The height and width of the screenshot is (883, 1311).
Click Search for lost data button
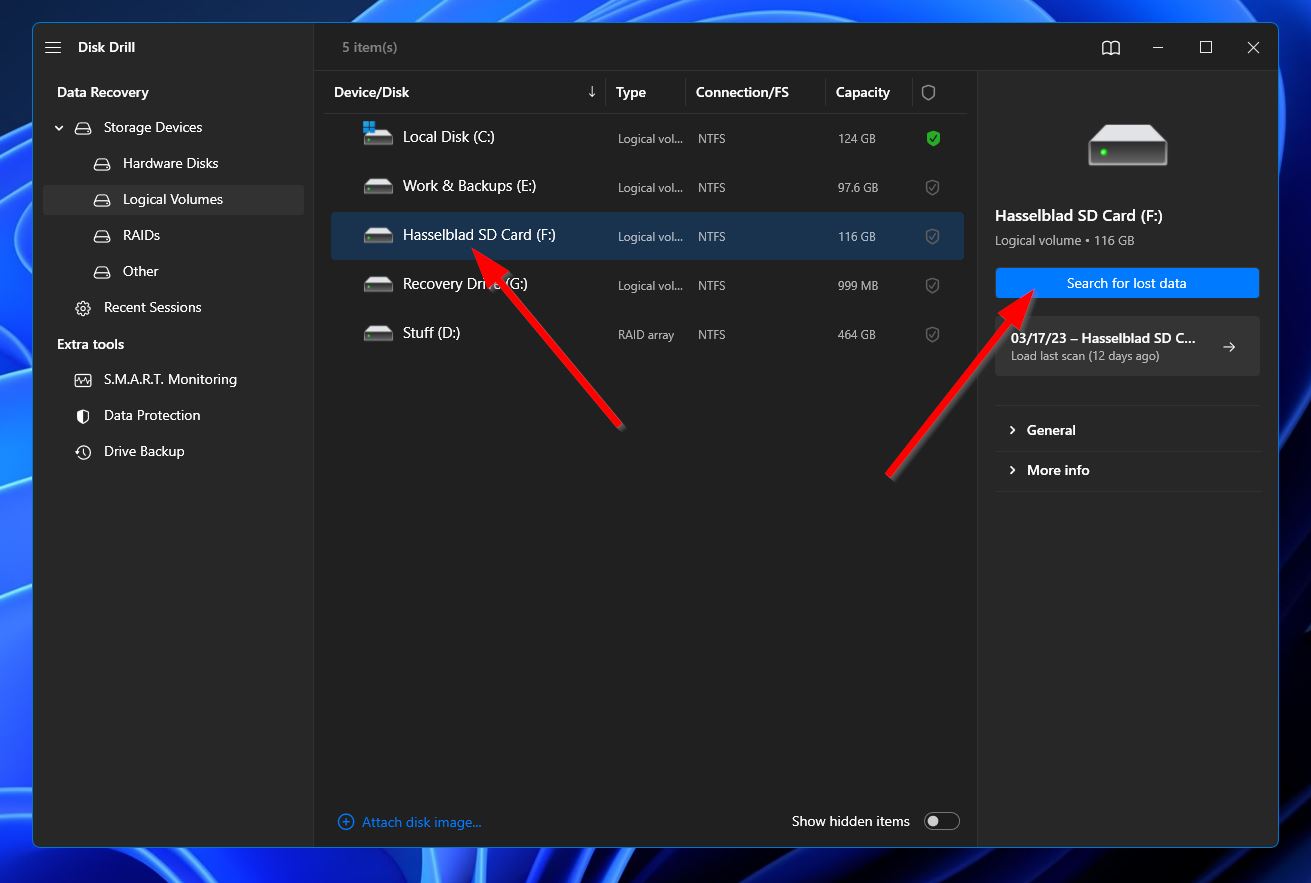point(1127,283)
